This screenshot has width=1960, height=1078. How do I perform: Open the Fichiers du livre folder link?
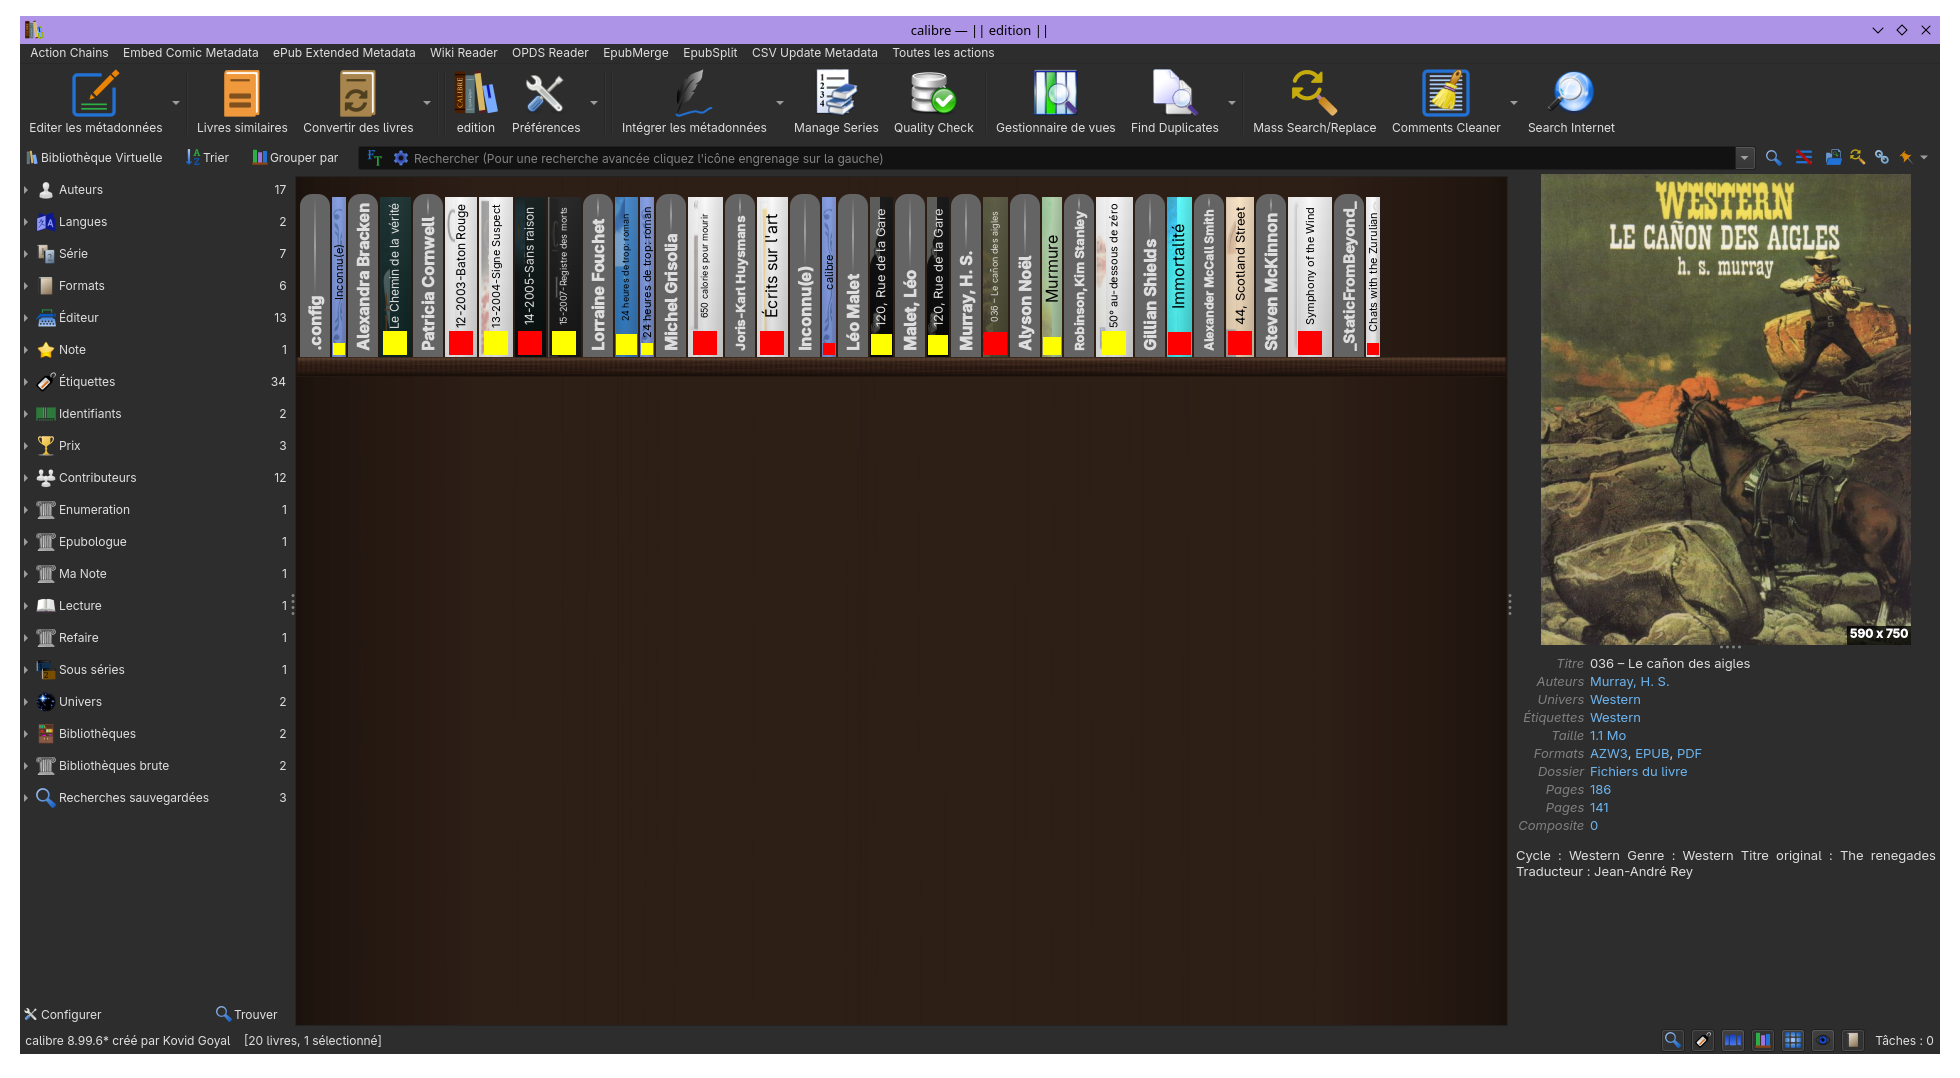pyautogui.click(x=1638, y=772)
